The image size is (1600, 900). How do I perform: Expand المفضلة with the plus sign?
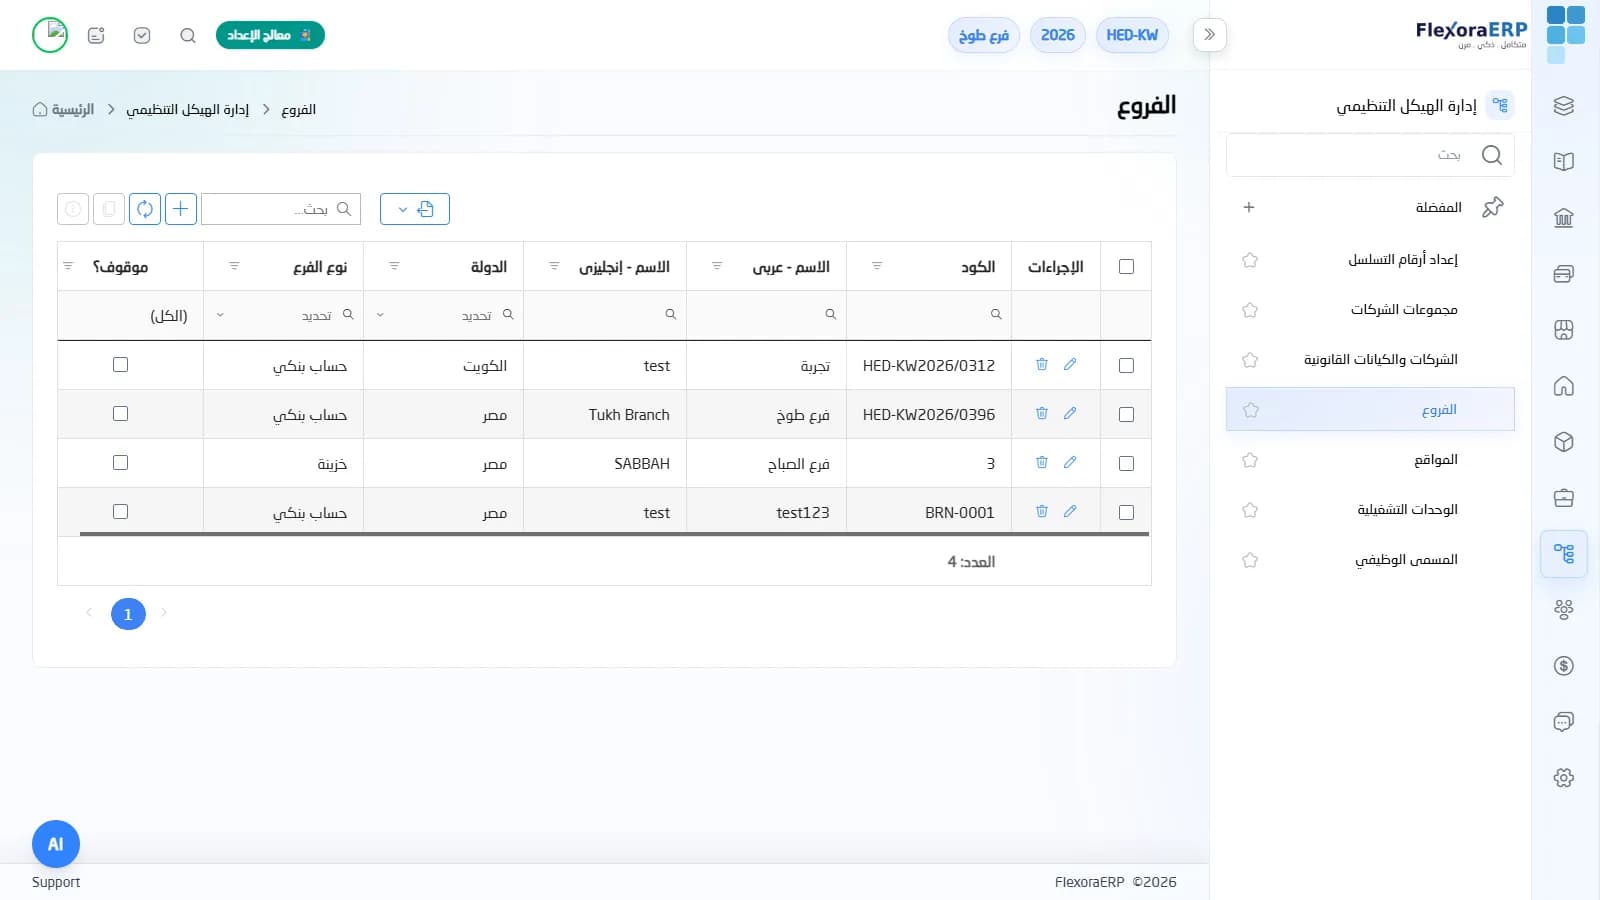click(x=1249, y=207)
